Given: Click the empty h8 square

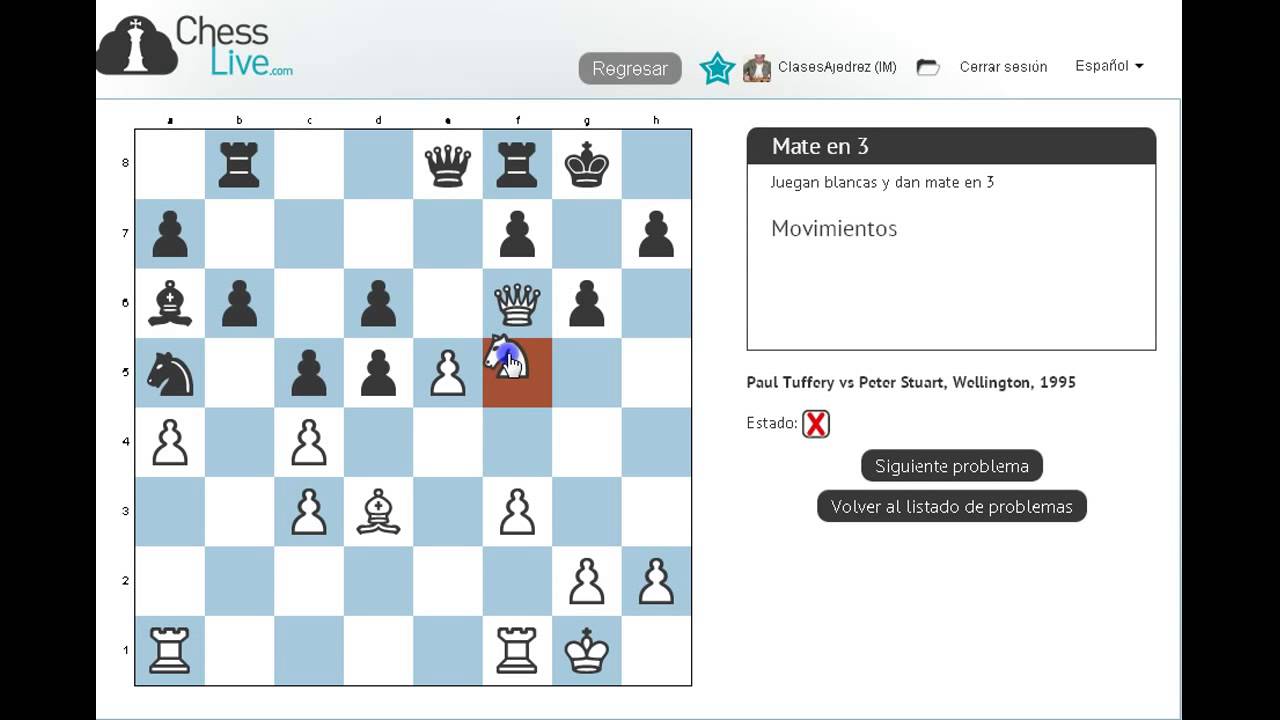Looking at the screenshot, I should click(656, 164).
